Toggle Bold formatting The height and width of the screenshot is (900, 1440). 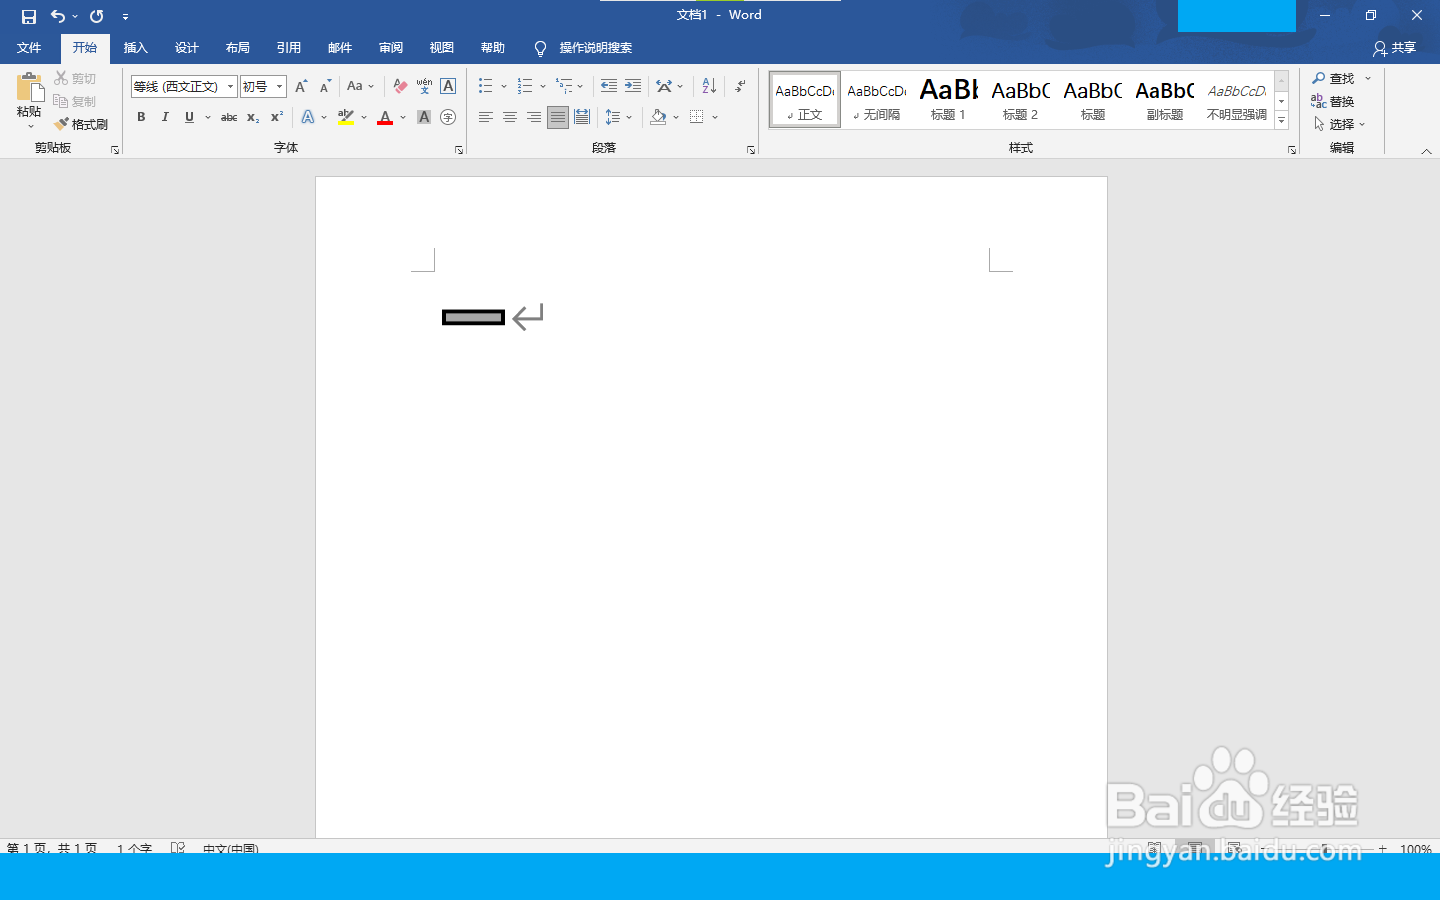click(141, 117)
